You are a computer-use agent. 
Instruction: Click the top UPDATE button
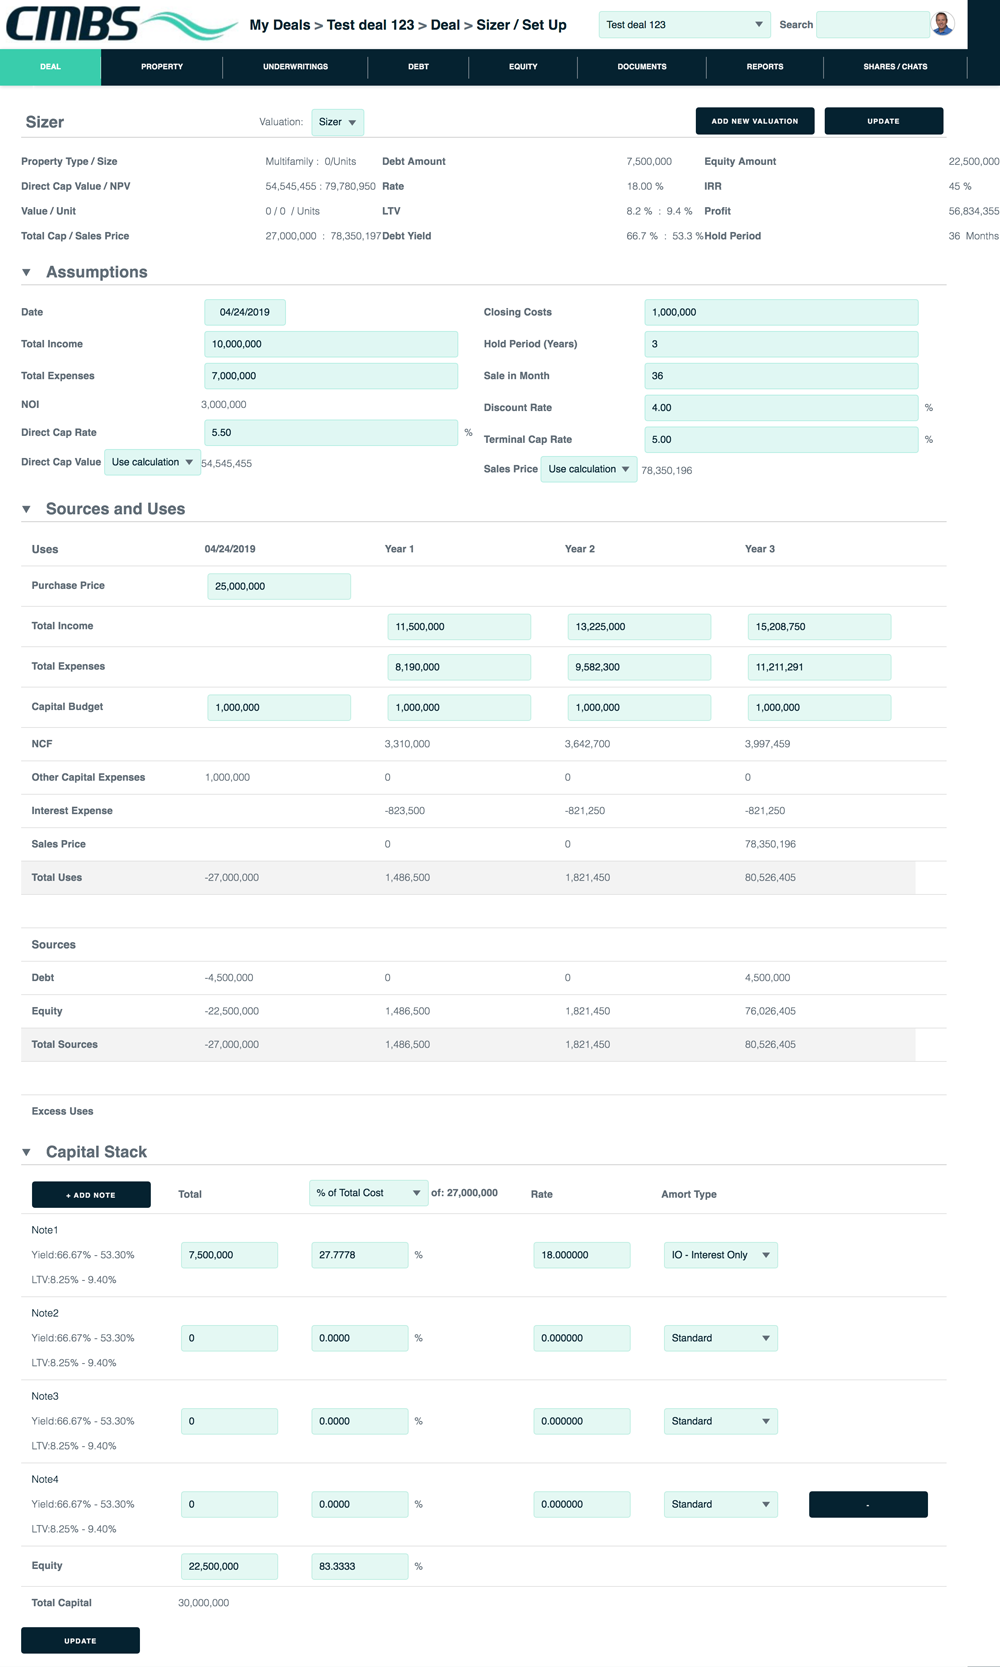[884, 121]
